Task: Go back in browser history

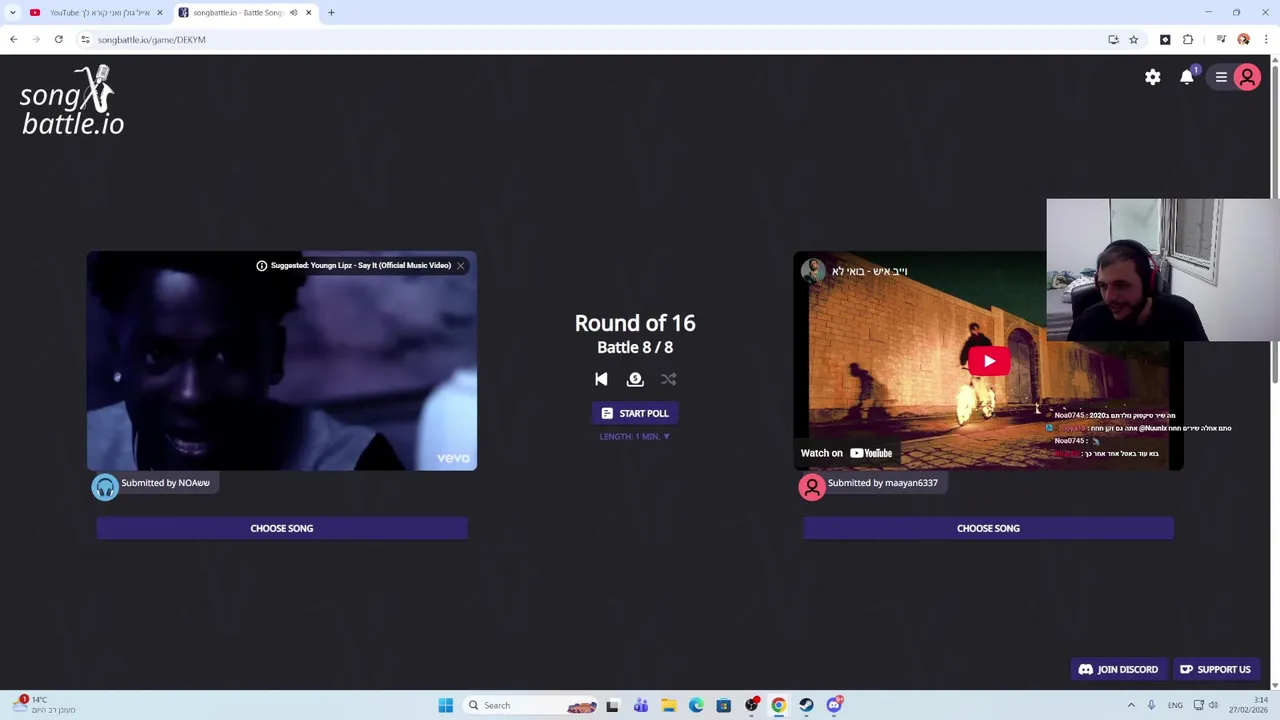Action: (13, 39)
